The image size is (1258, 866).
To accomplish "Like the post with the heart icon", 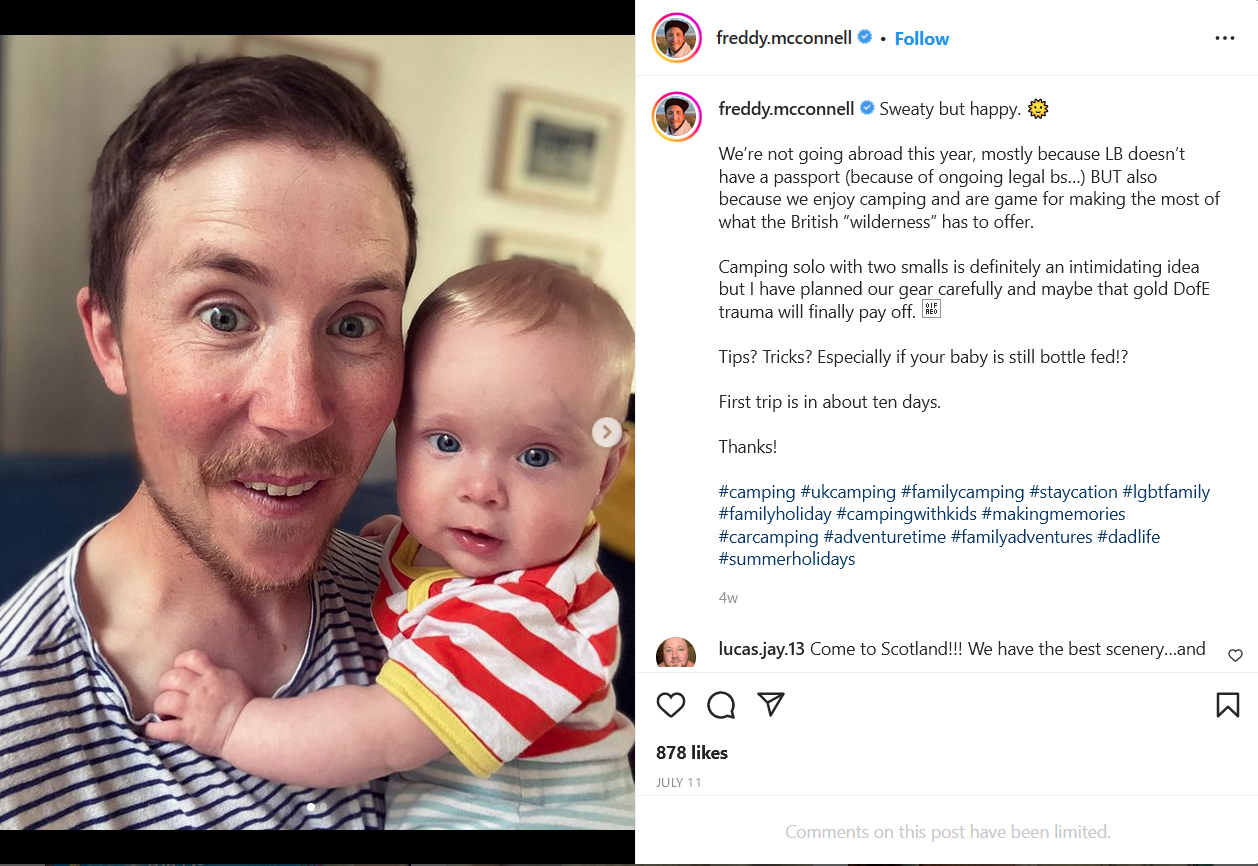I will 671,705.
